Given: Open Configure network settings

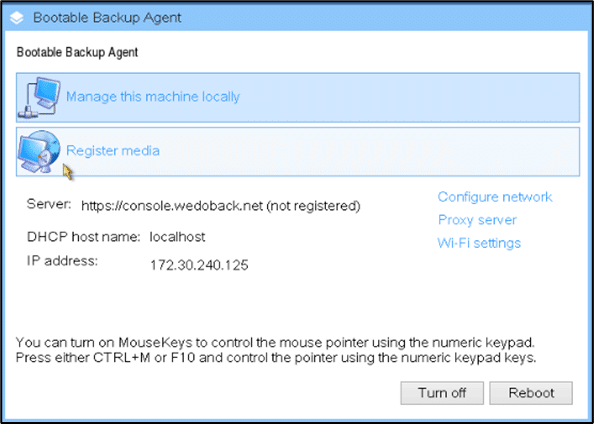Looking at the screenshot, I should (495, 197).
